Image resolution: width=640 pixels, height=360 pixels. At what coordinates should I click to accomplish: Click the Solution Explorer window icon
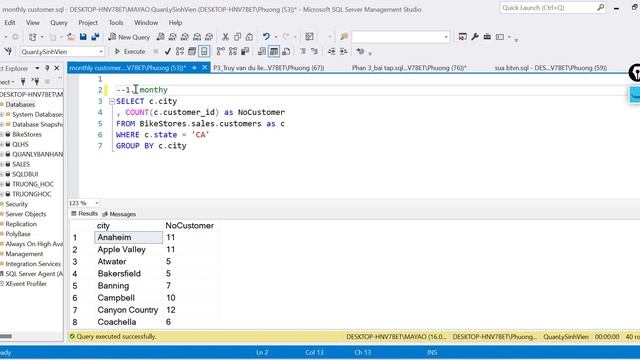click(462, 37)
